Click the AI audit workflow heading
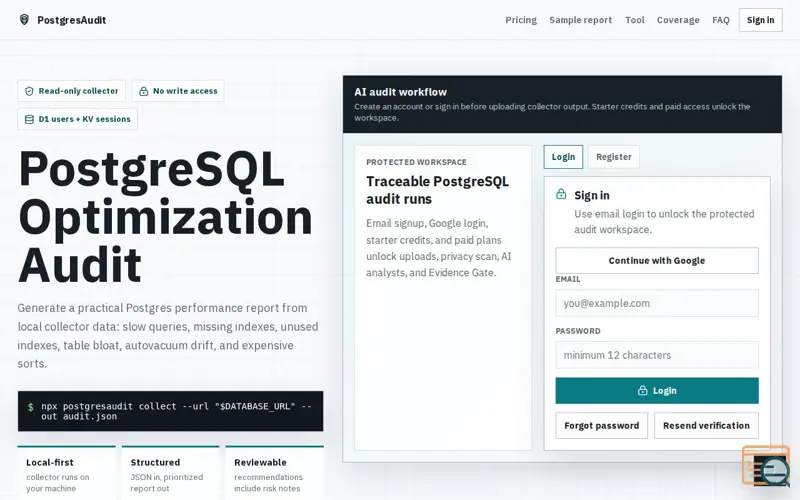Screen dimensions: 800x500 click(401, 92)
